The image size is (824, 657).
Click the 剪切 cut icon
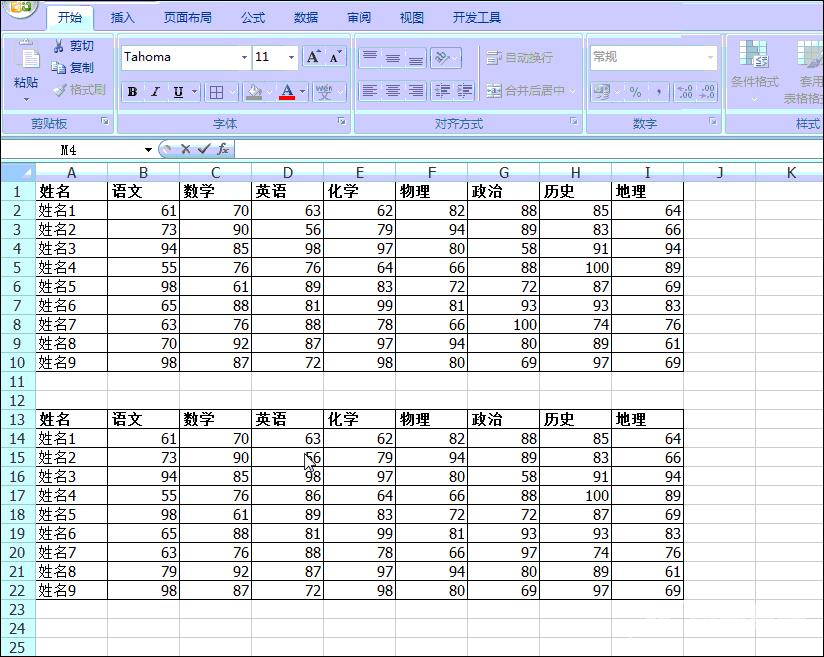[62, 46]
